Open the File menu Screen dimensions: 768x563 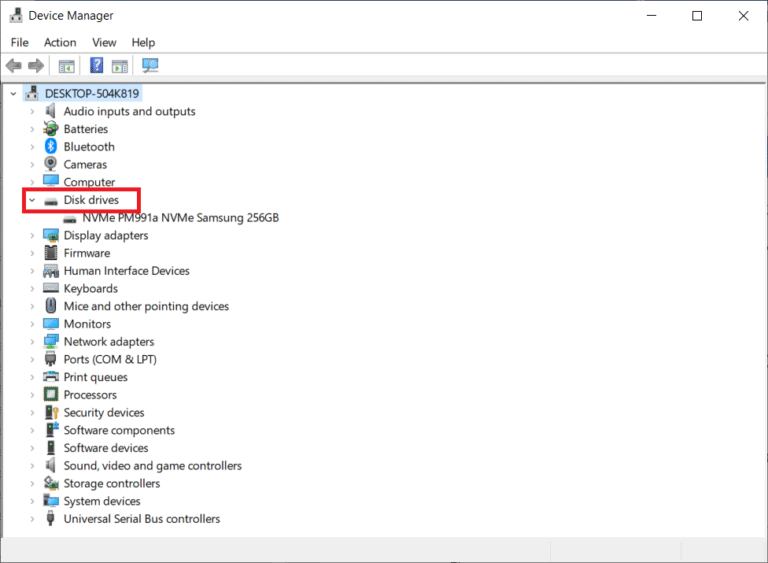[x=20, y=43]
